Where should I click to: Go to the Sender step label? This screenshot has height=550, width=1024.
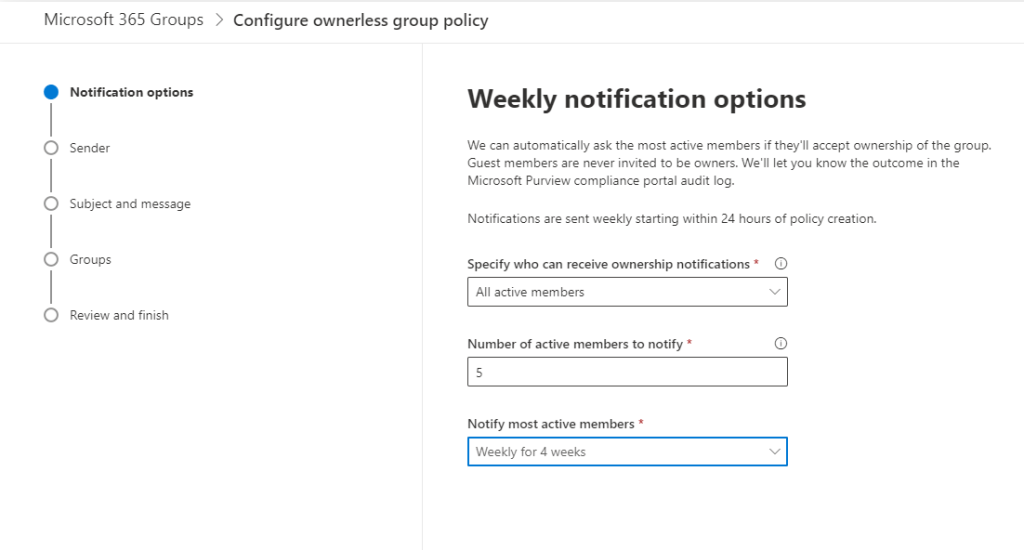[x=90, y=148]
